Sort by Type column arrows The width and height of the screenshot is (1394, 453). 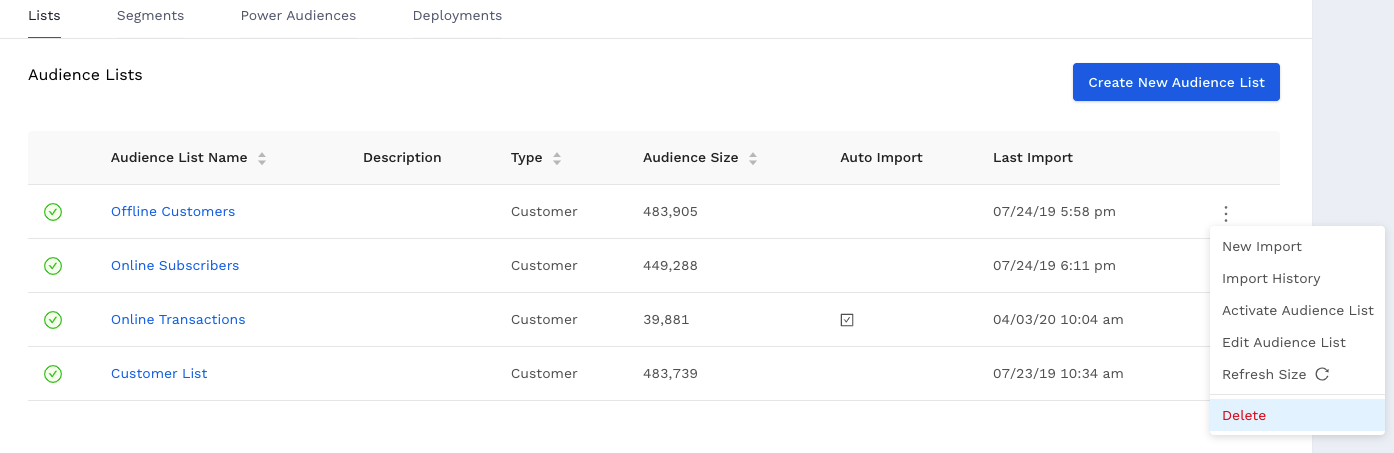pyautogui.click(x=557, y=158)
